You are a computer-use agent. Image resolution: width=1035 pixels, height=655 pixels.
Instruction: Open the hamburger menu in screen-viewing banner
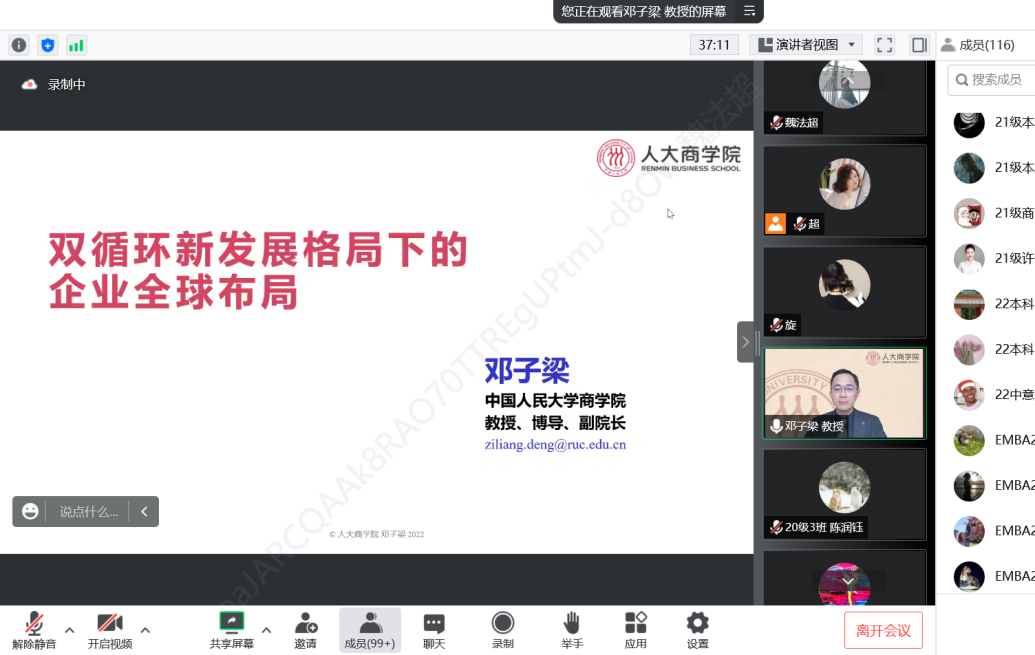748,13
